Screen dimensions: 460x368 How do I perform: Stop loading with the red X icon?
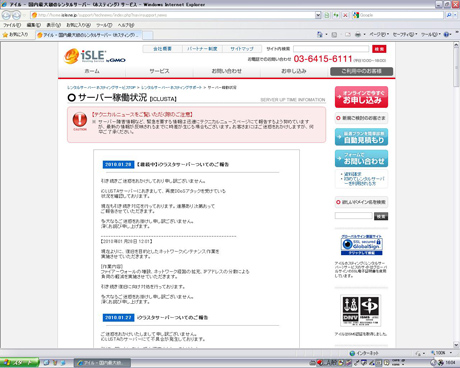[345, 15]
